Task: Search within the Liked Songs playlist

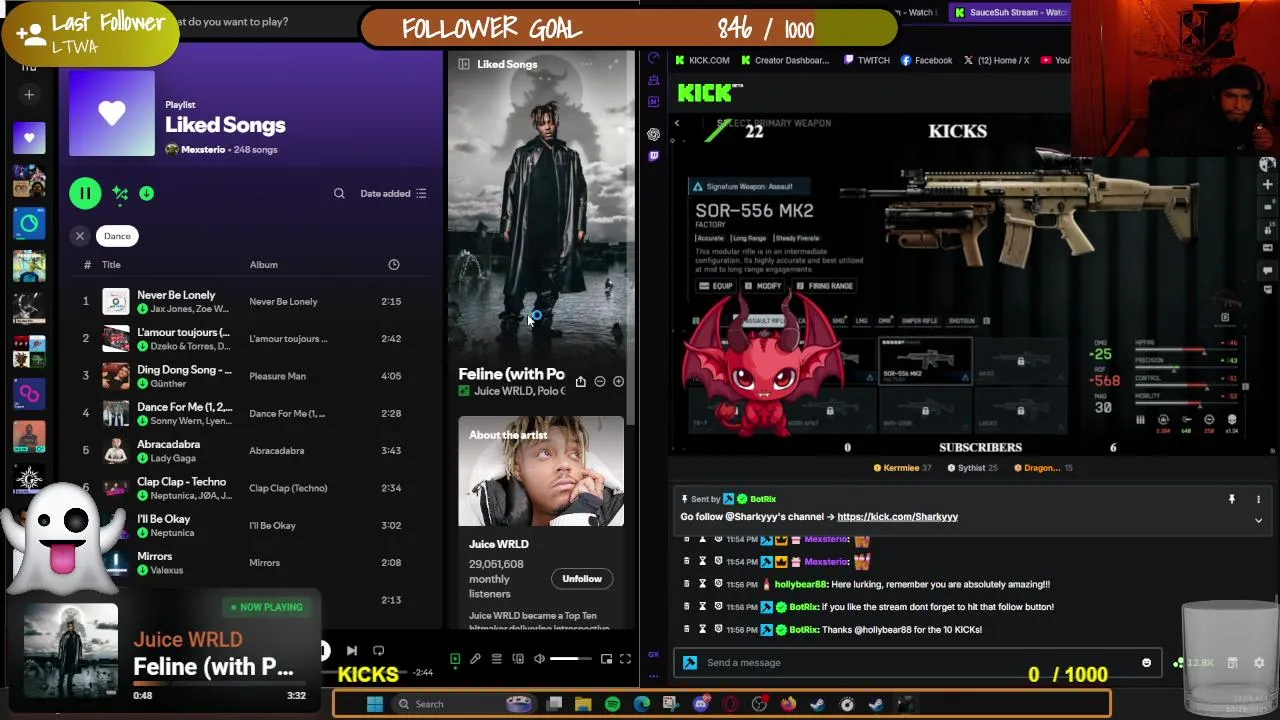Action: pyautogui.click(x=339, y=193)
